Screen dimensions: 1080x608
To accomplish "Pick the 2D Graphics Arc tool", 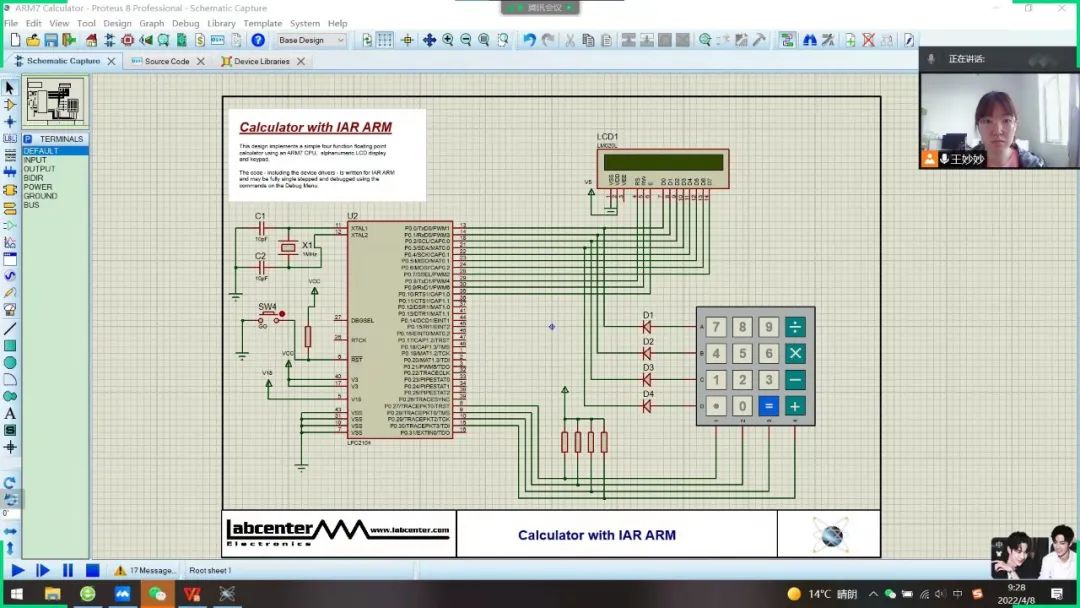I will [x=10, y=379].
